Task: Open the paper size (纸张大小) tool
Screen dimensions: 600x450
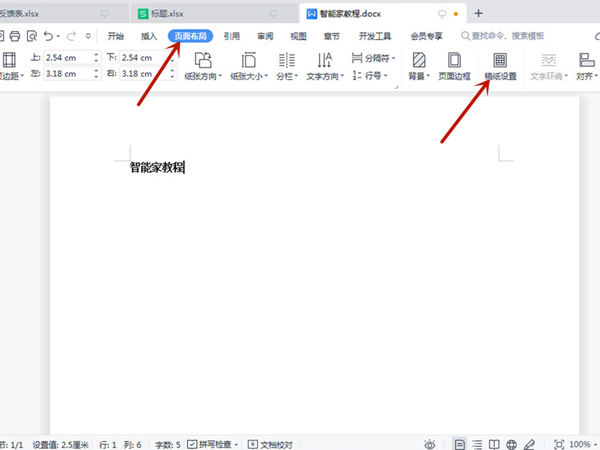Action: click(x=249, y=60)
